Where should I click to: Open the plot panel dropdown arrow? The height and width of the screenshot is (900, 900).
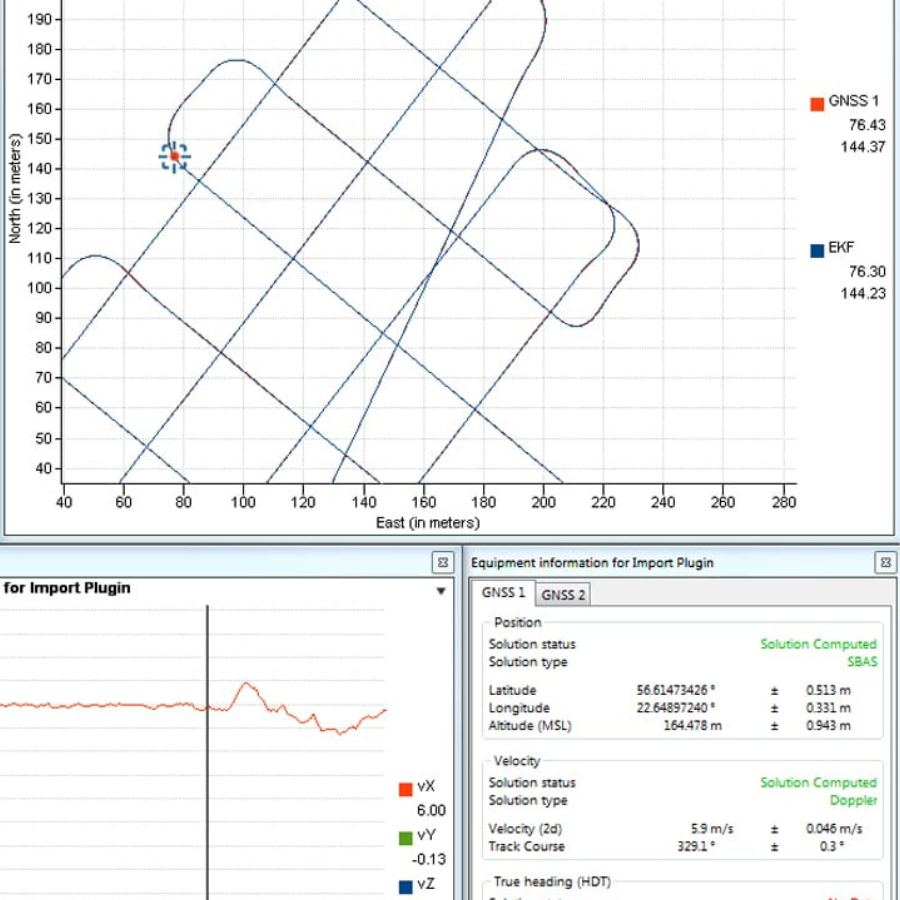441,591
